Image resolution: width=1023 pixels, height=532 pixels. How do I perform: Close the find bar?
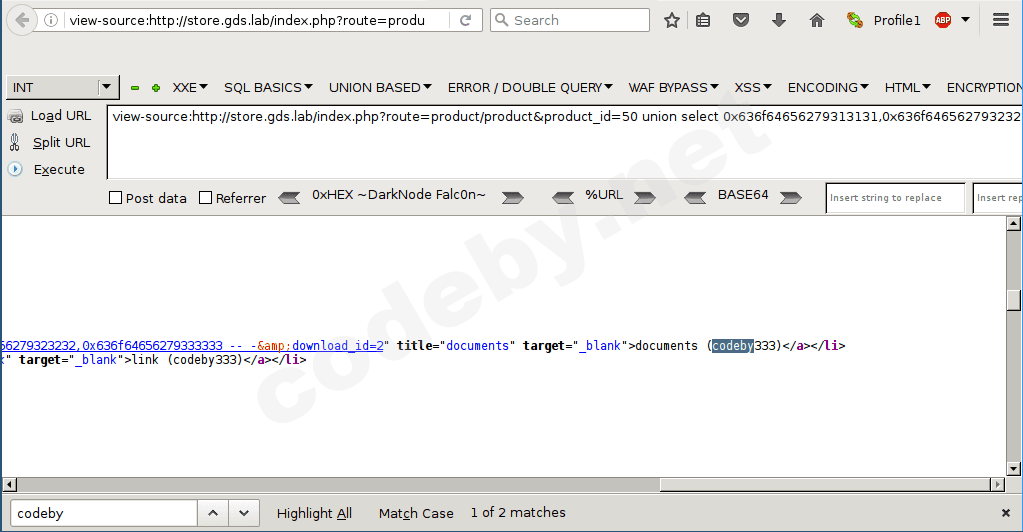[x=1005, y=513]
